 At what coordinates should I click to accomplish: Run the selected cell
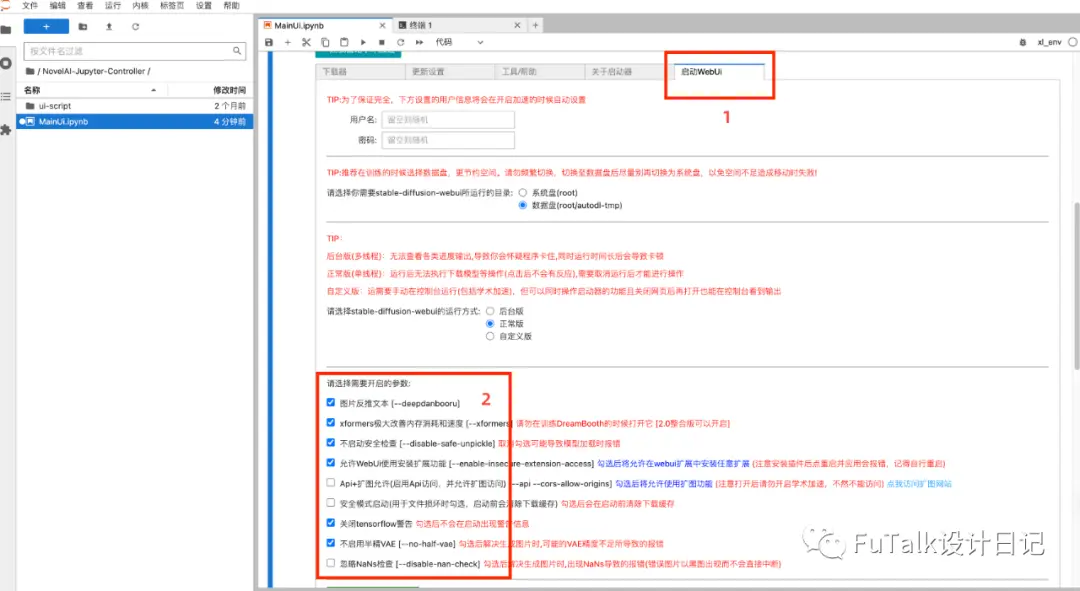tap(363, 43)
